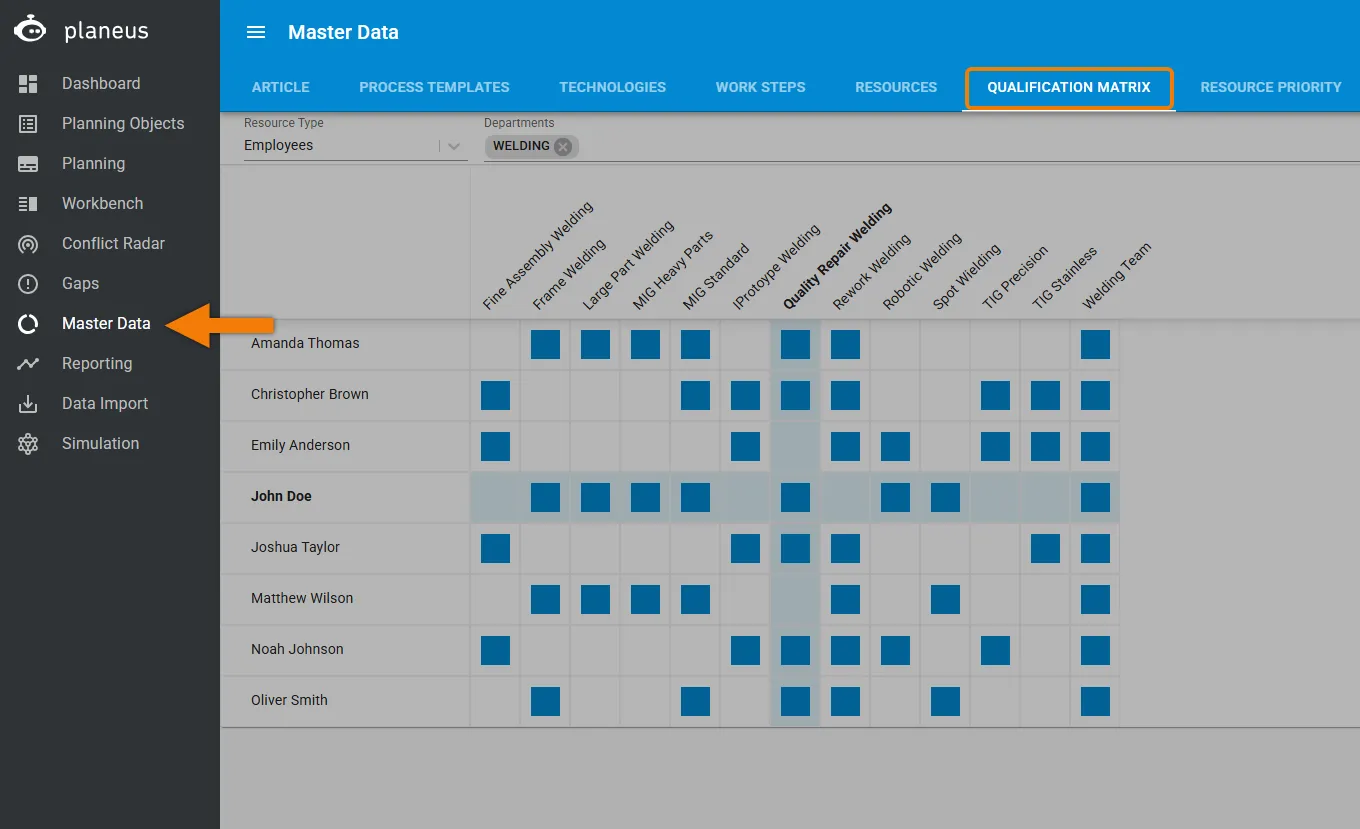Click the Robotic Welding column header
Viewport: 1360px width, 829px height.
922,271
